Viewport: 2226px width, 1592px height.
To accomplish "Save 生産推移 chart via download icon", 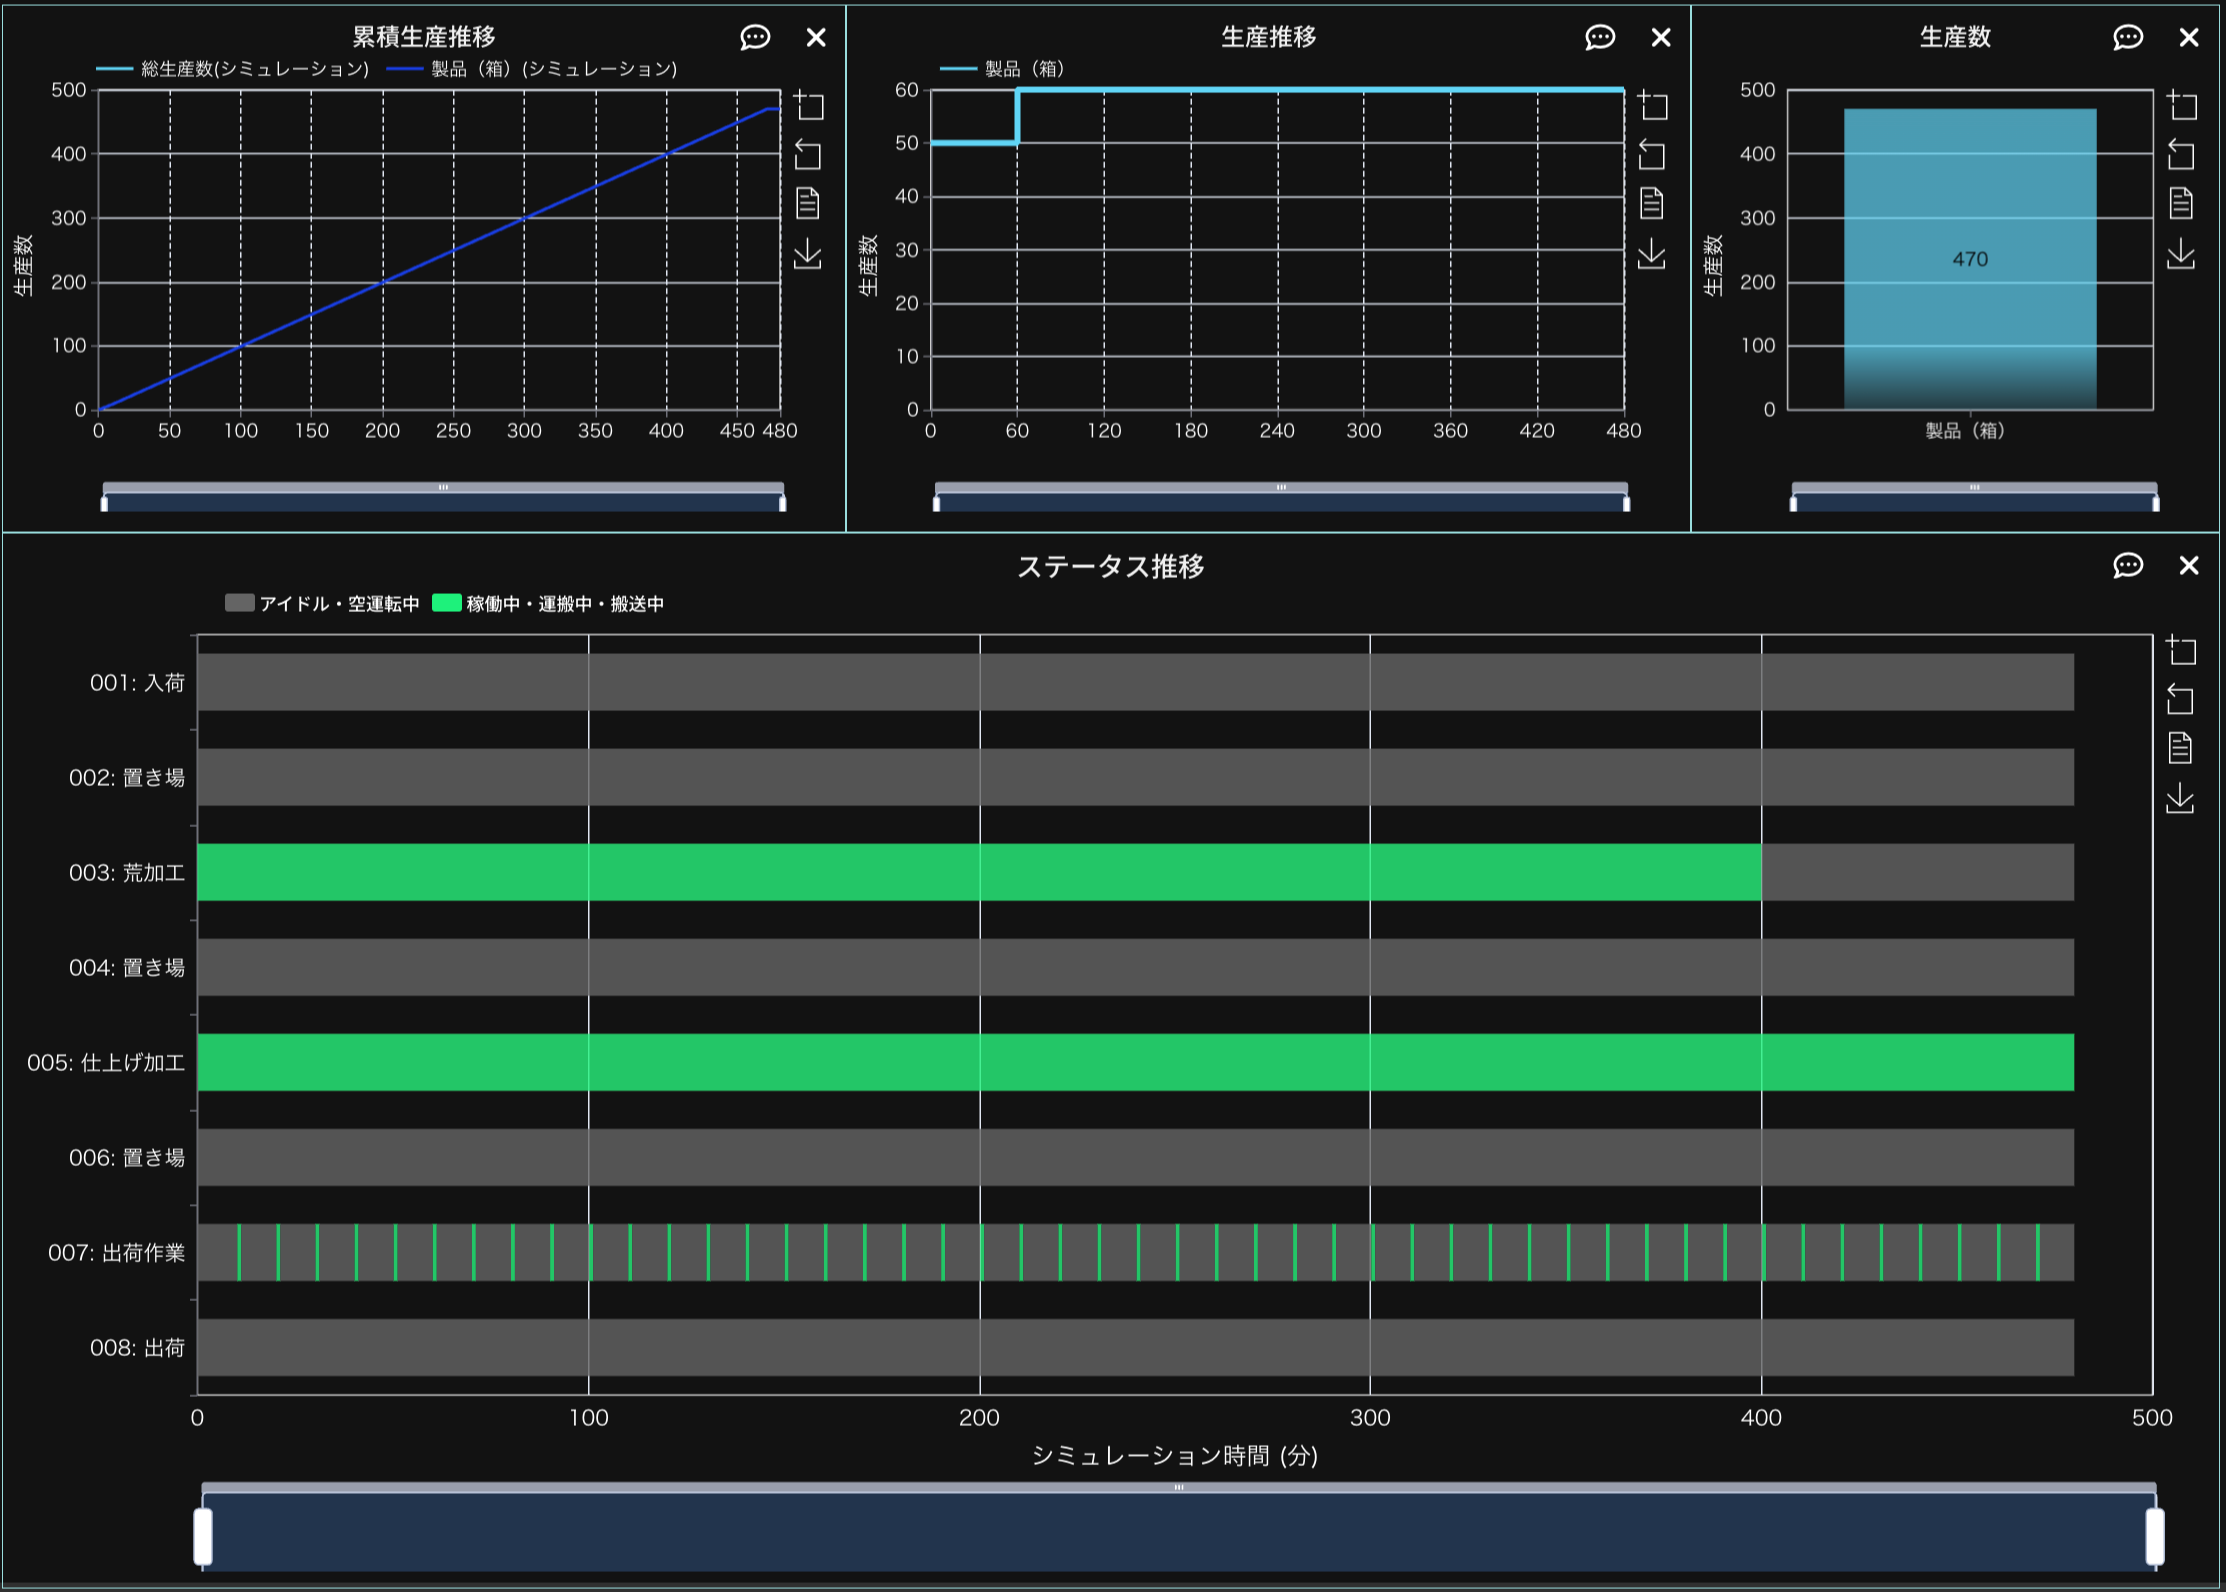I will 1652,254.
